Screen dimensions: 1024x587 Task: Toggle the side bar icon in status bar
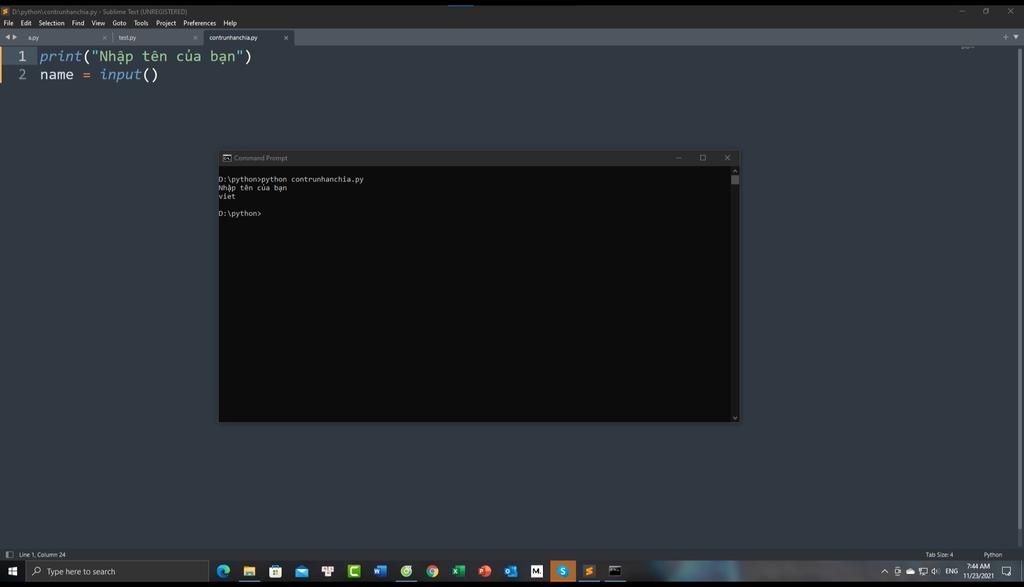9,554
